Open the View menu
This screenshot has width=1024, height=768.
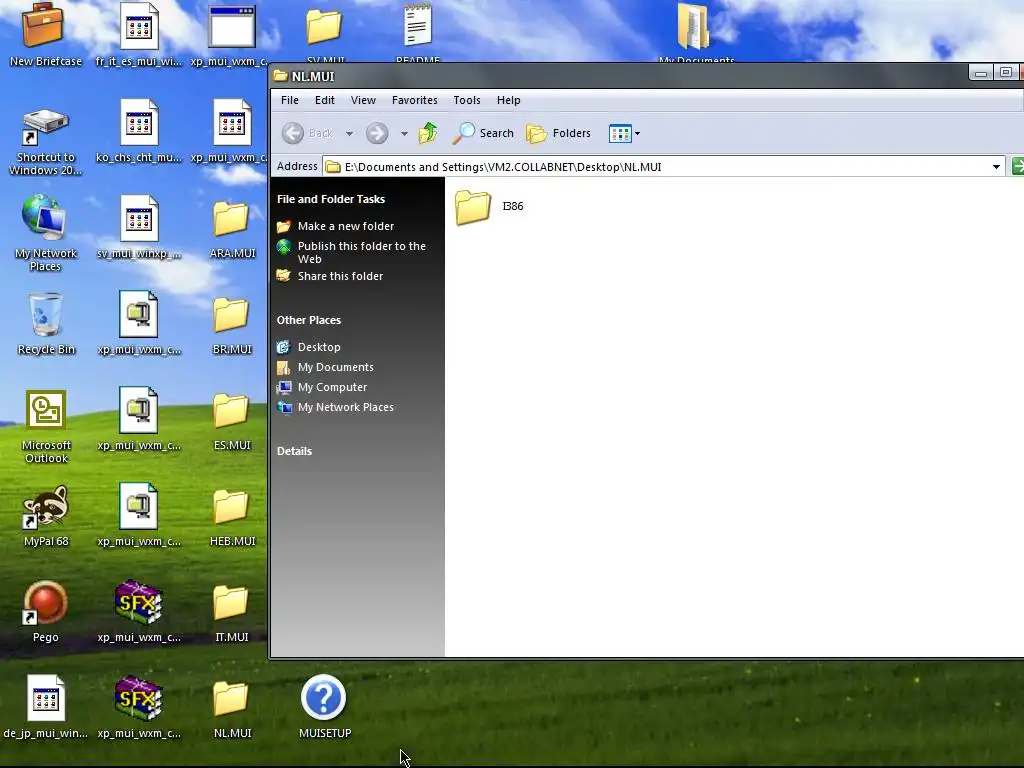(363, 100)
